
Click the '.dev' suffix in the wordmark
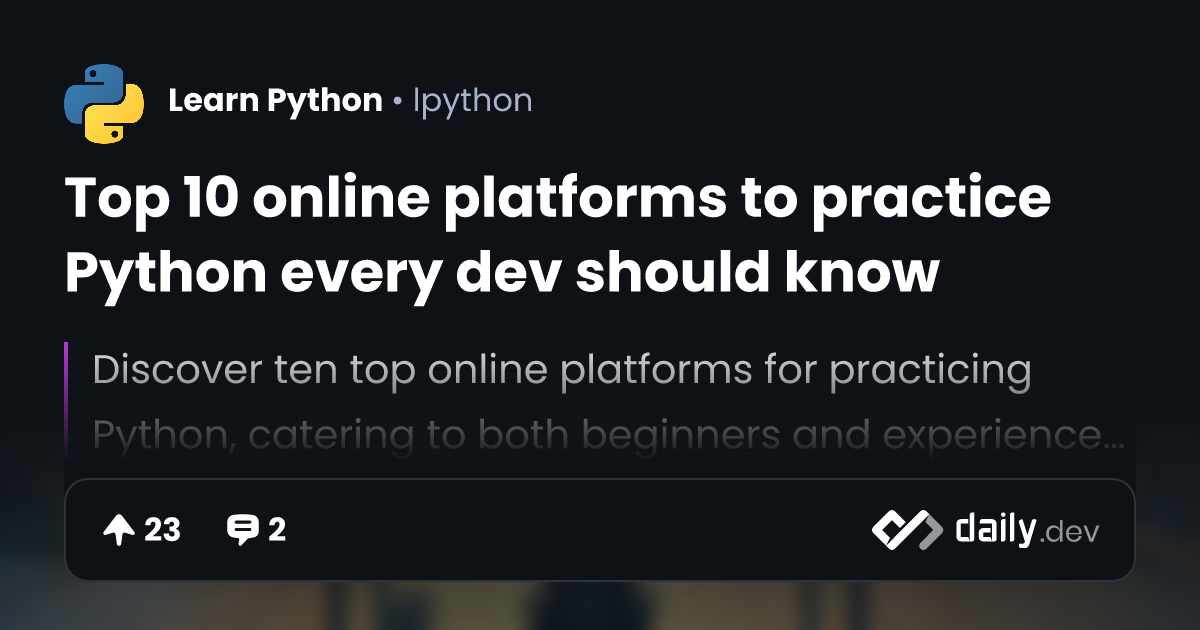1069,533
